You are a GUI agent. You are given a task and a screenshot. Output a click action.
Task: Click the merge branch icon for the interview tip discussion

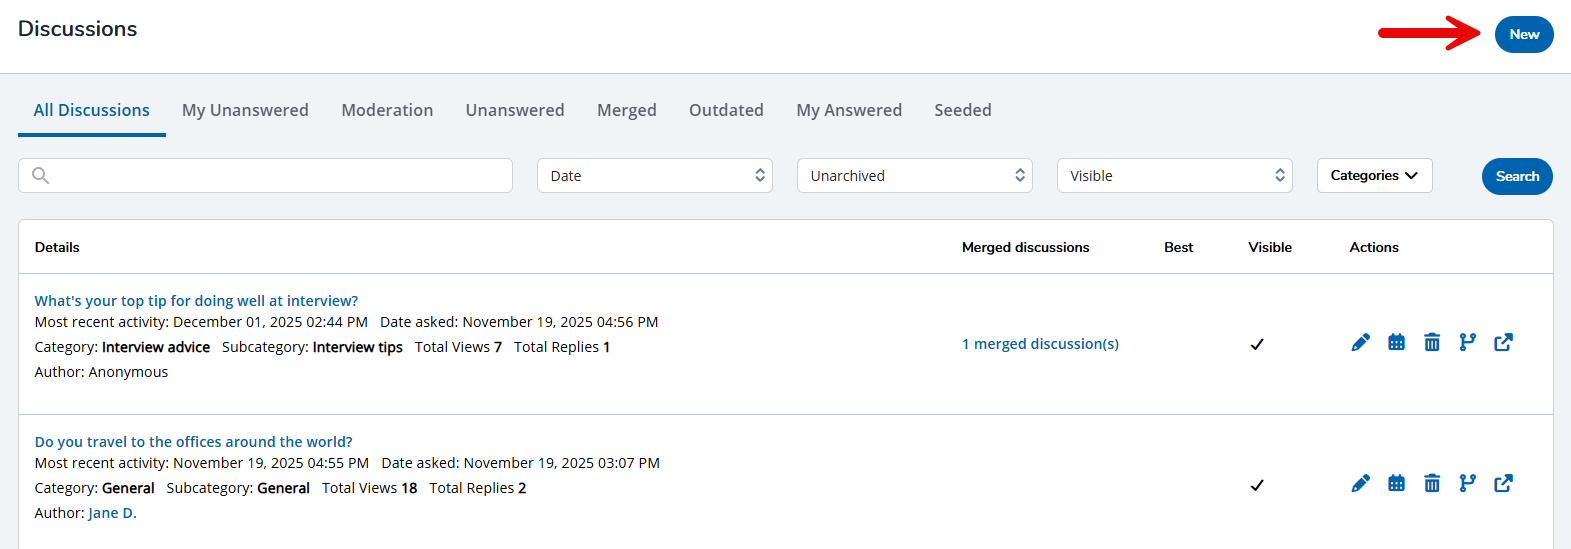coord(1467,343)
